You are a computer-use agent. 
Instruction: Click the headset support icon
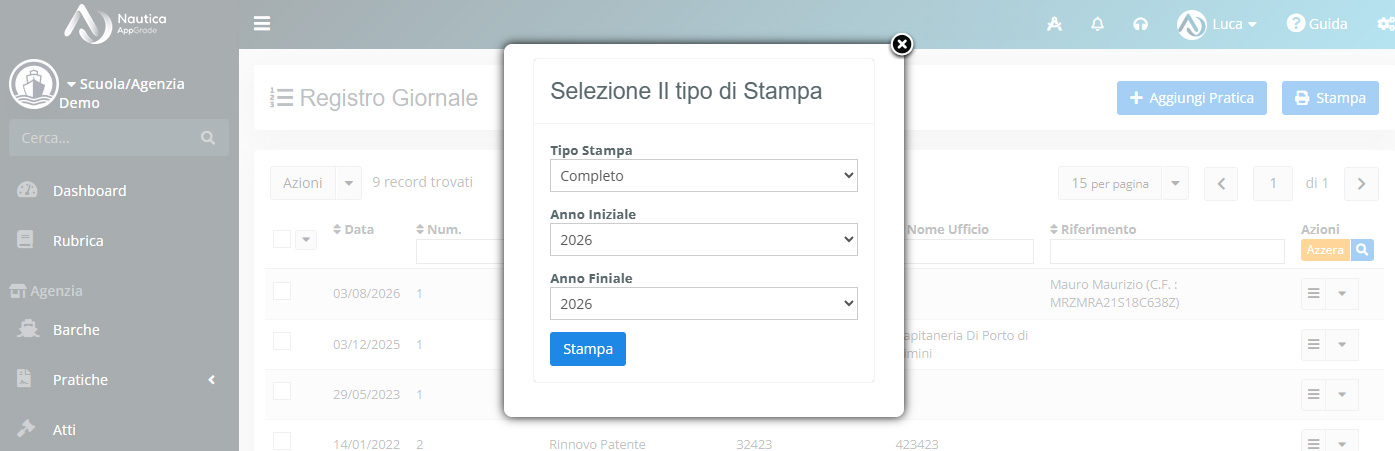coord(1140,24)
